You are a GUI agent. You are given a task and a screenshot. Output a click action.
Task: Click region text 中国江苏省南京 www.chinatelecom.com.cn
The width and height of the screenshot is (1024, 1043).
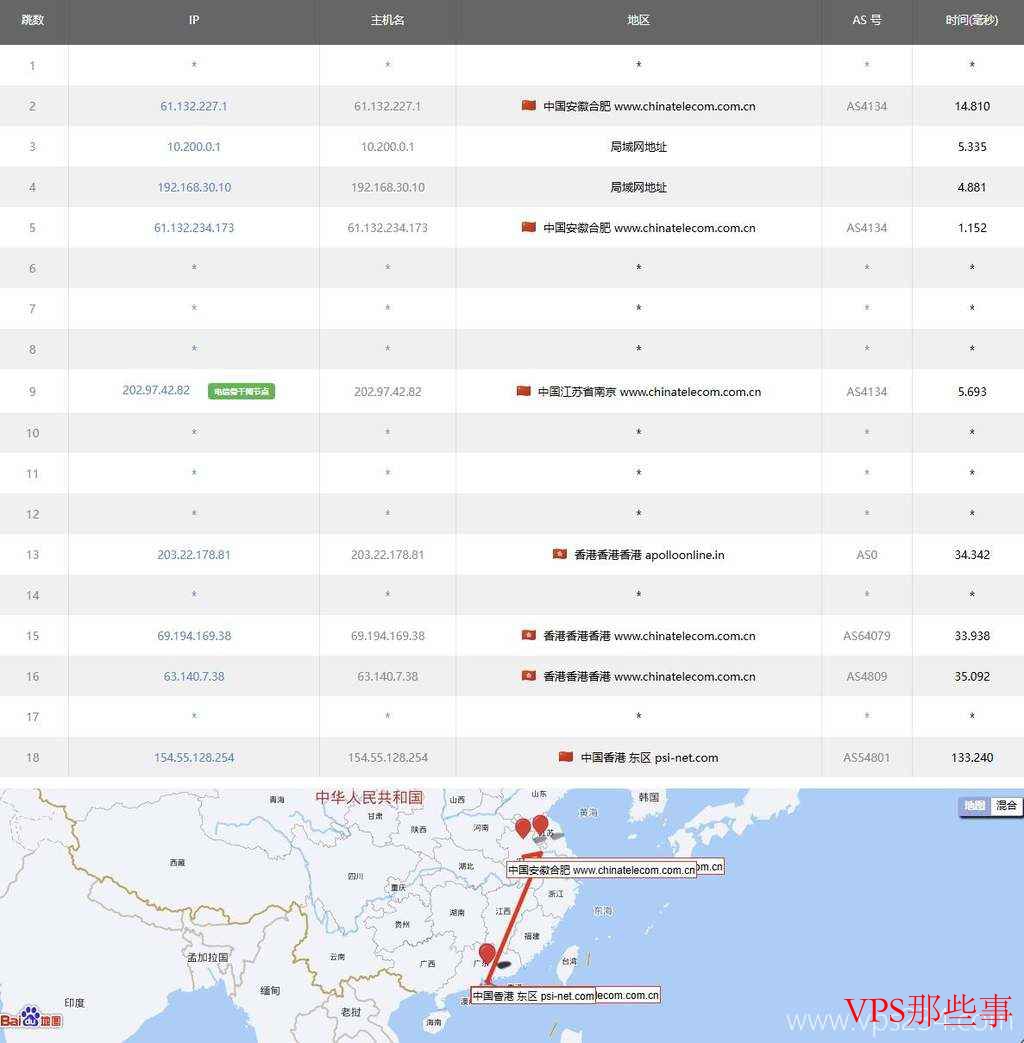coord(649,392)
